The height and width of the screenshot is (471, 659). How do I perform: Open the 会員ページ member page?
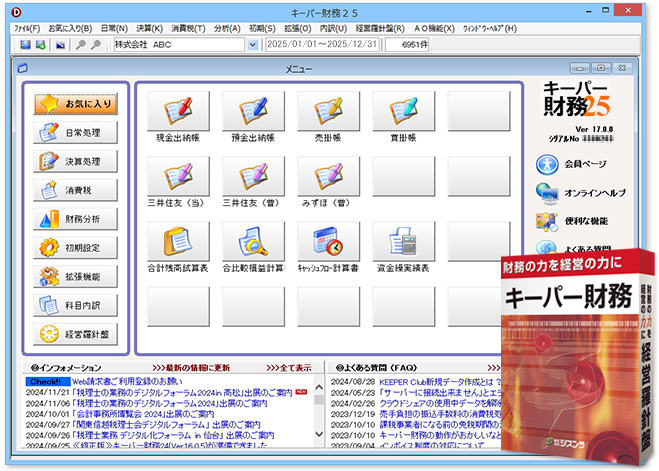(x=571, y=164)
